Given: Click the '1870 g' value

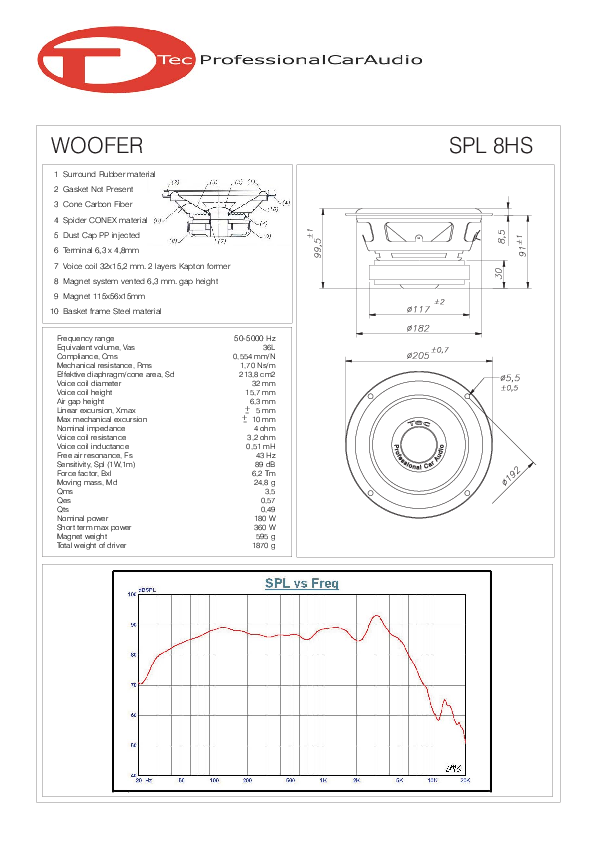Looking at the screenshot, I should [264, 546].
